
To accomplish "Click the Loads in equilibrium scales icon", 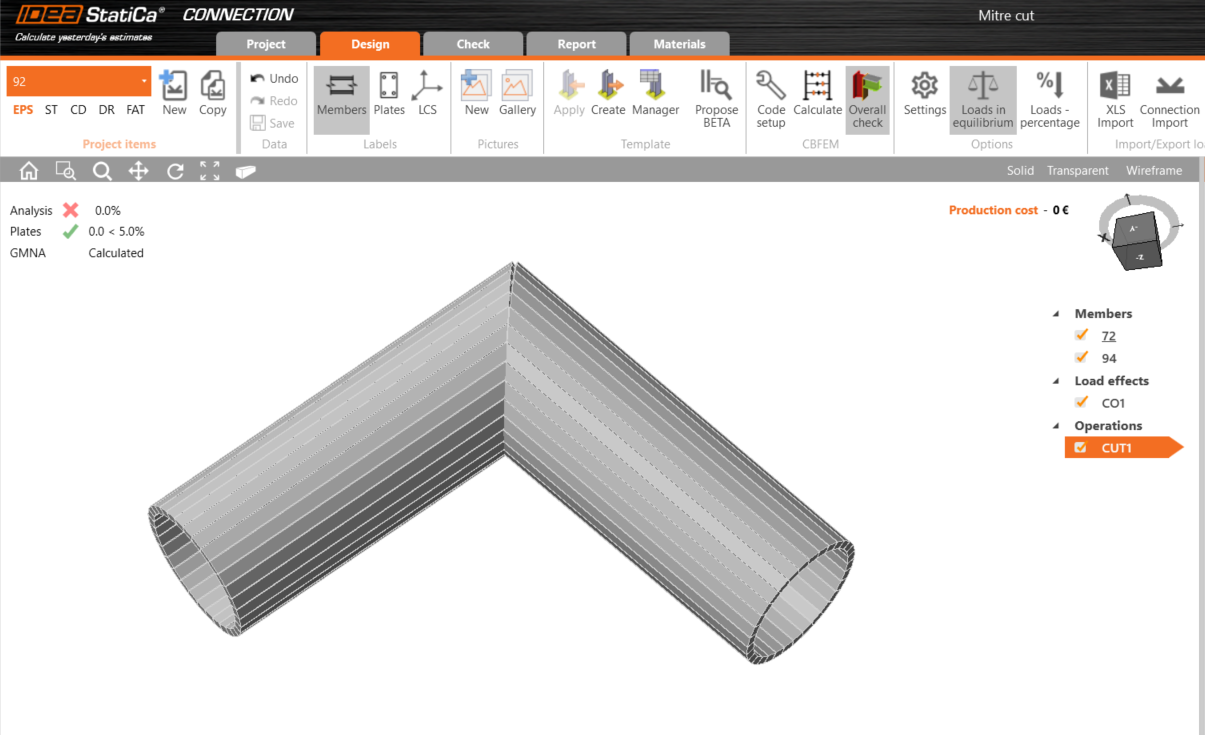I will (x=983, y=87).
